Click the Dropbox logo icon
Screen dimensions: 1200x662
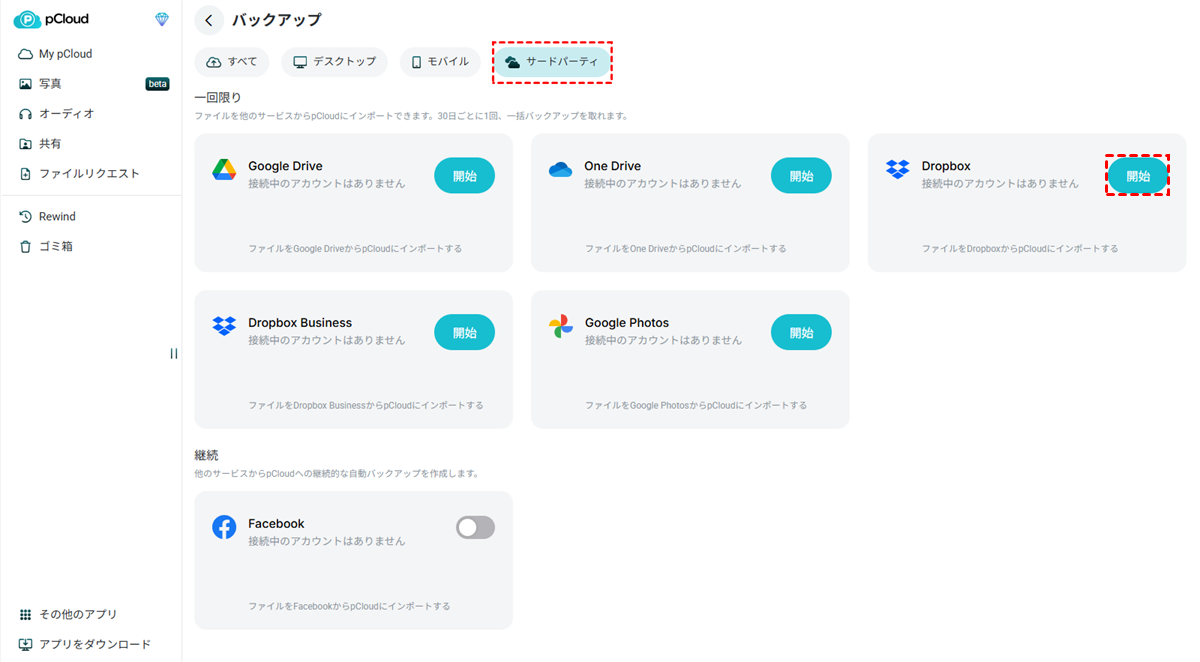[x=898, y=170]
